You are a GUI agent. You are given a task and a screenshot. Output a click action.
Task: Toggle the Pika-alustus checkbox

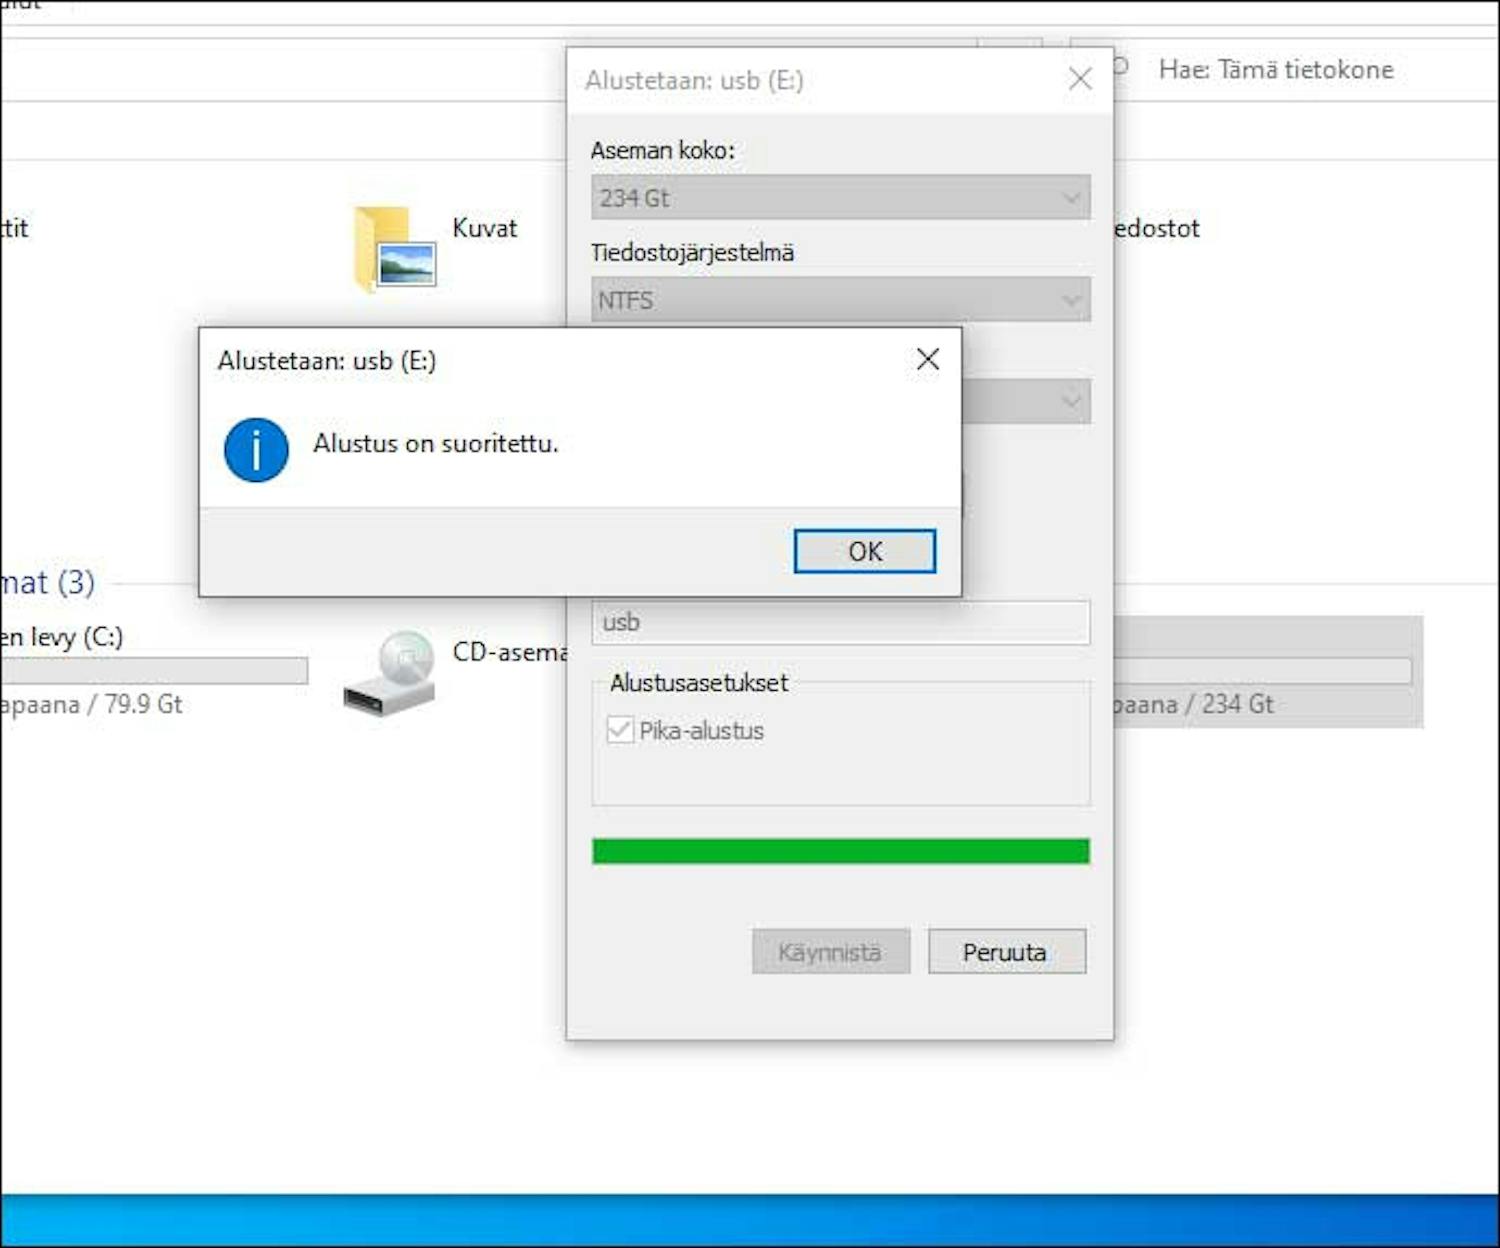point(620,730)
